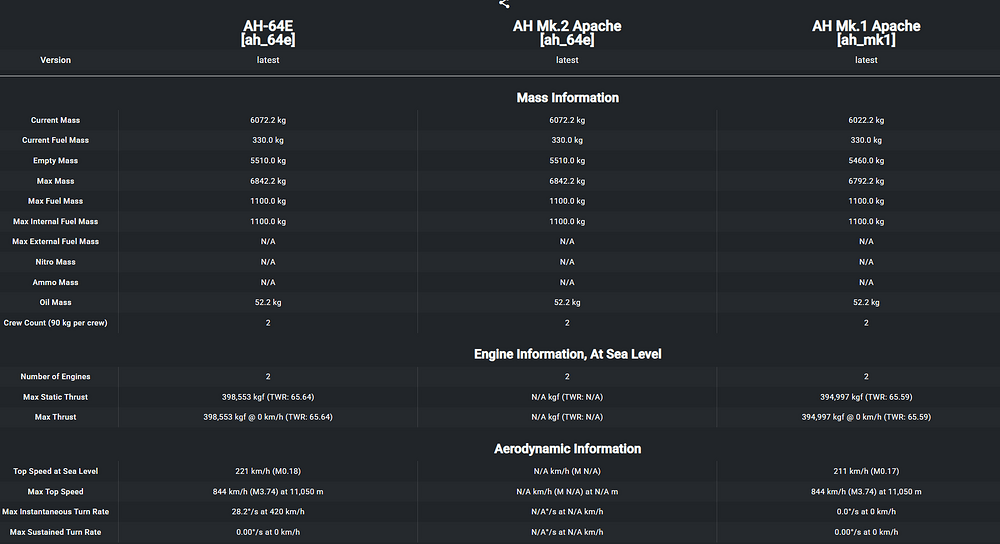This screenshot has width=1000, height=544.
Task: Click the AH Mk.1 top speed 211 km/h value
Action: [866, 471]
